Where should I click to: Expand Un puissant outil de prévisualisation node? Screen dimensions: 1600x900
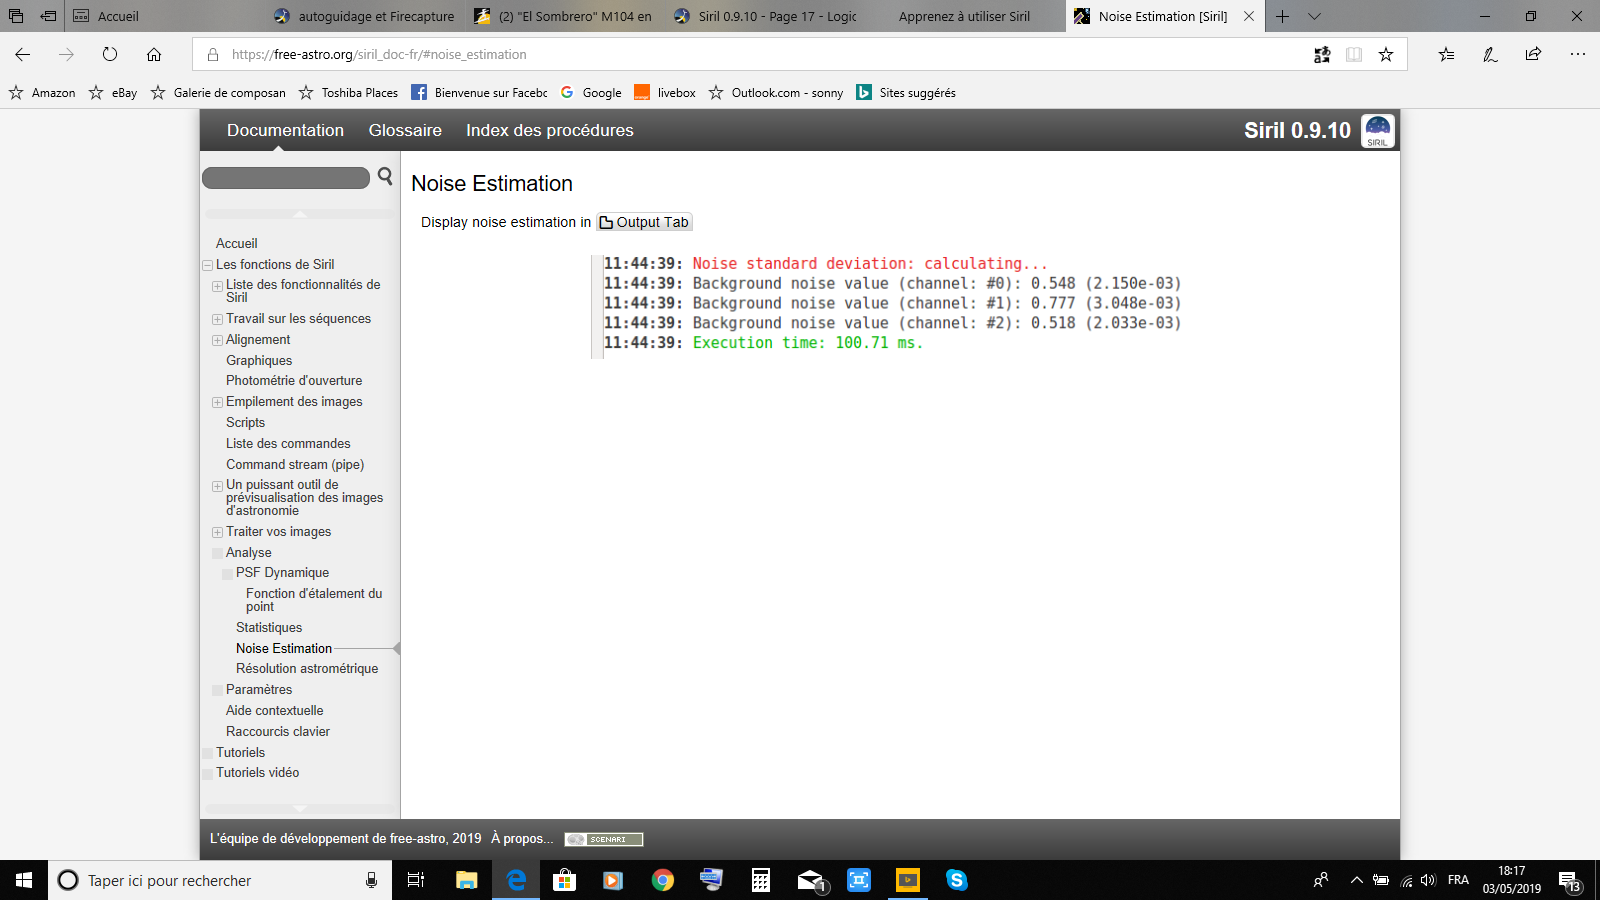tap(217, 487)
